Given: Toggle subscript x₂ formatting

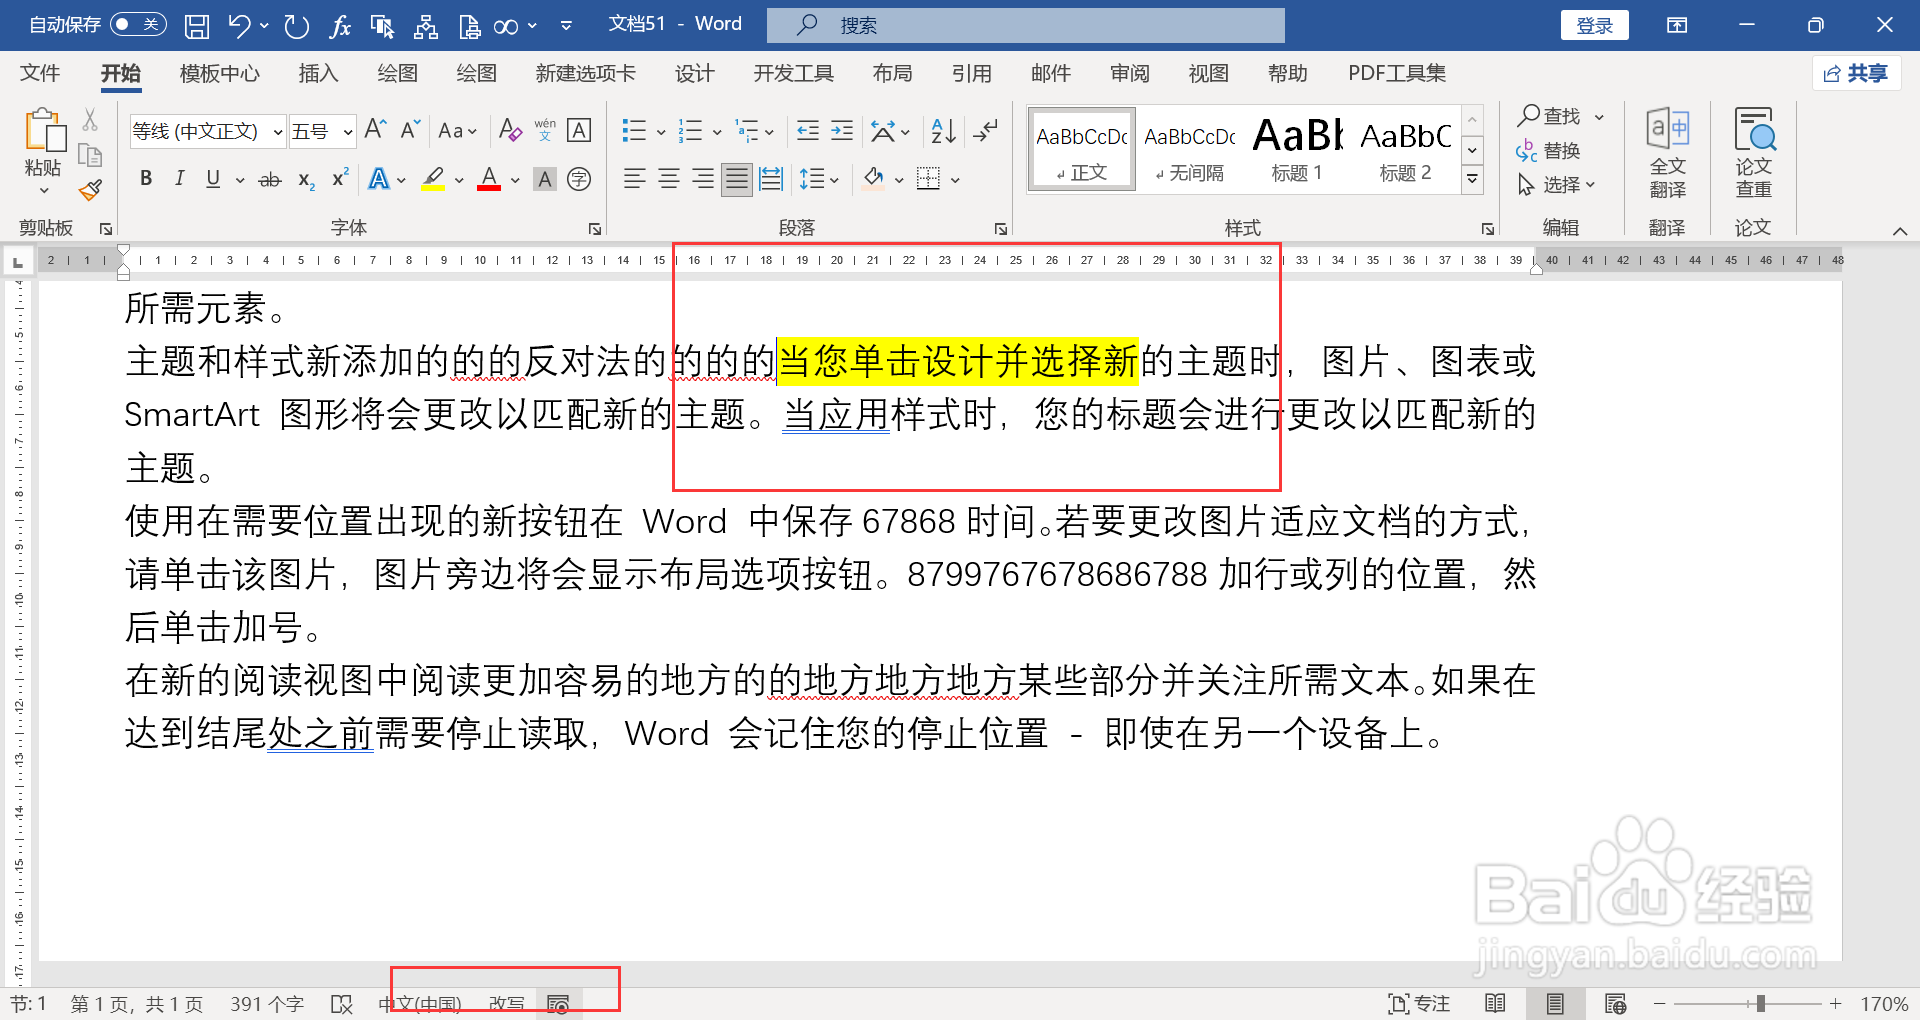Looking at the screenshot, I should [x=306, y=180].
